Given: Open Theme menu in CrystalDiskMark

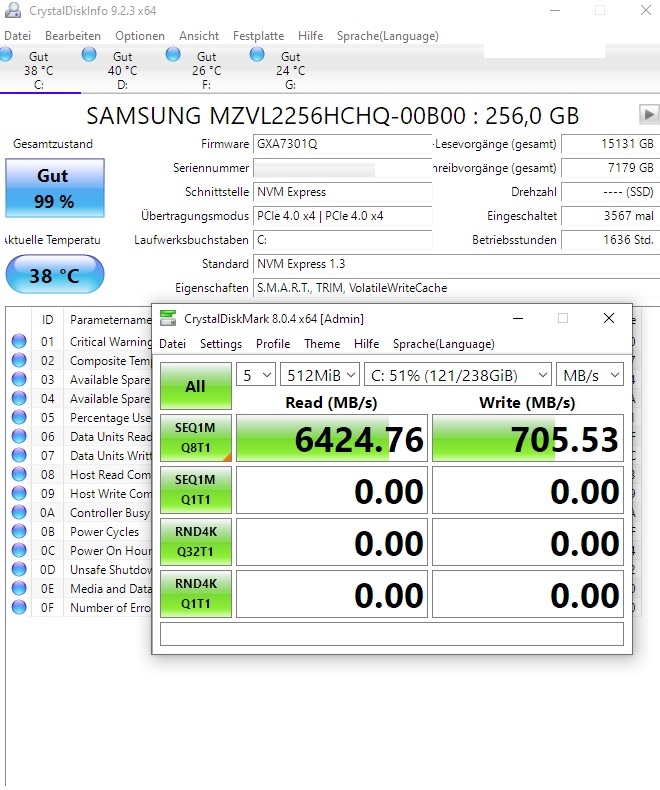Looking at the screenshot, I should click(322, 344).
